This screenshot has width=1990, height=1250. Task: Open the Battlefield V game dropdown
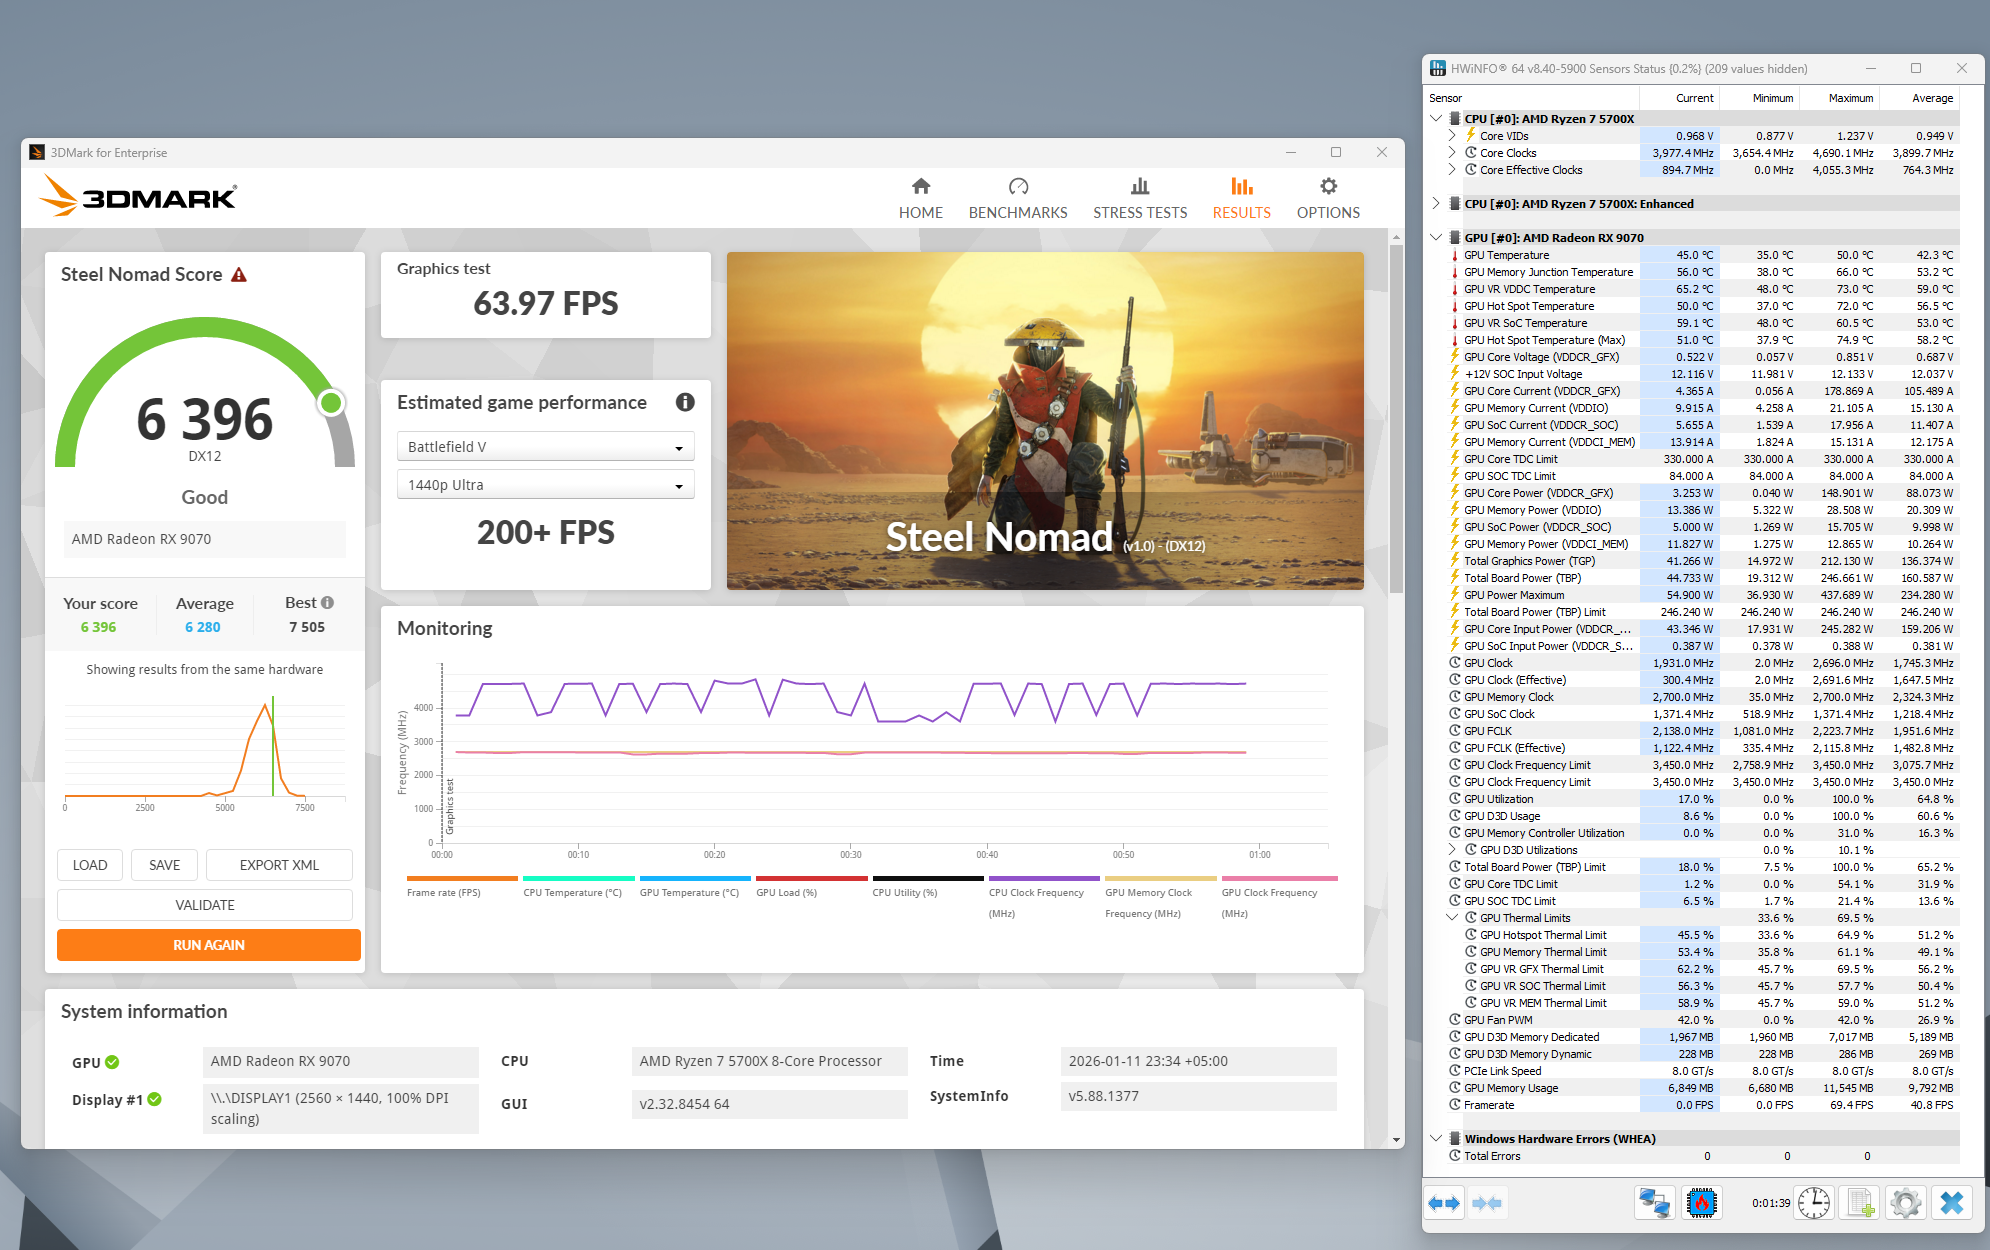pos(545,447)
